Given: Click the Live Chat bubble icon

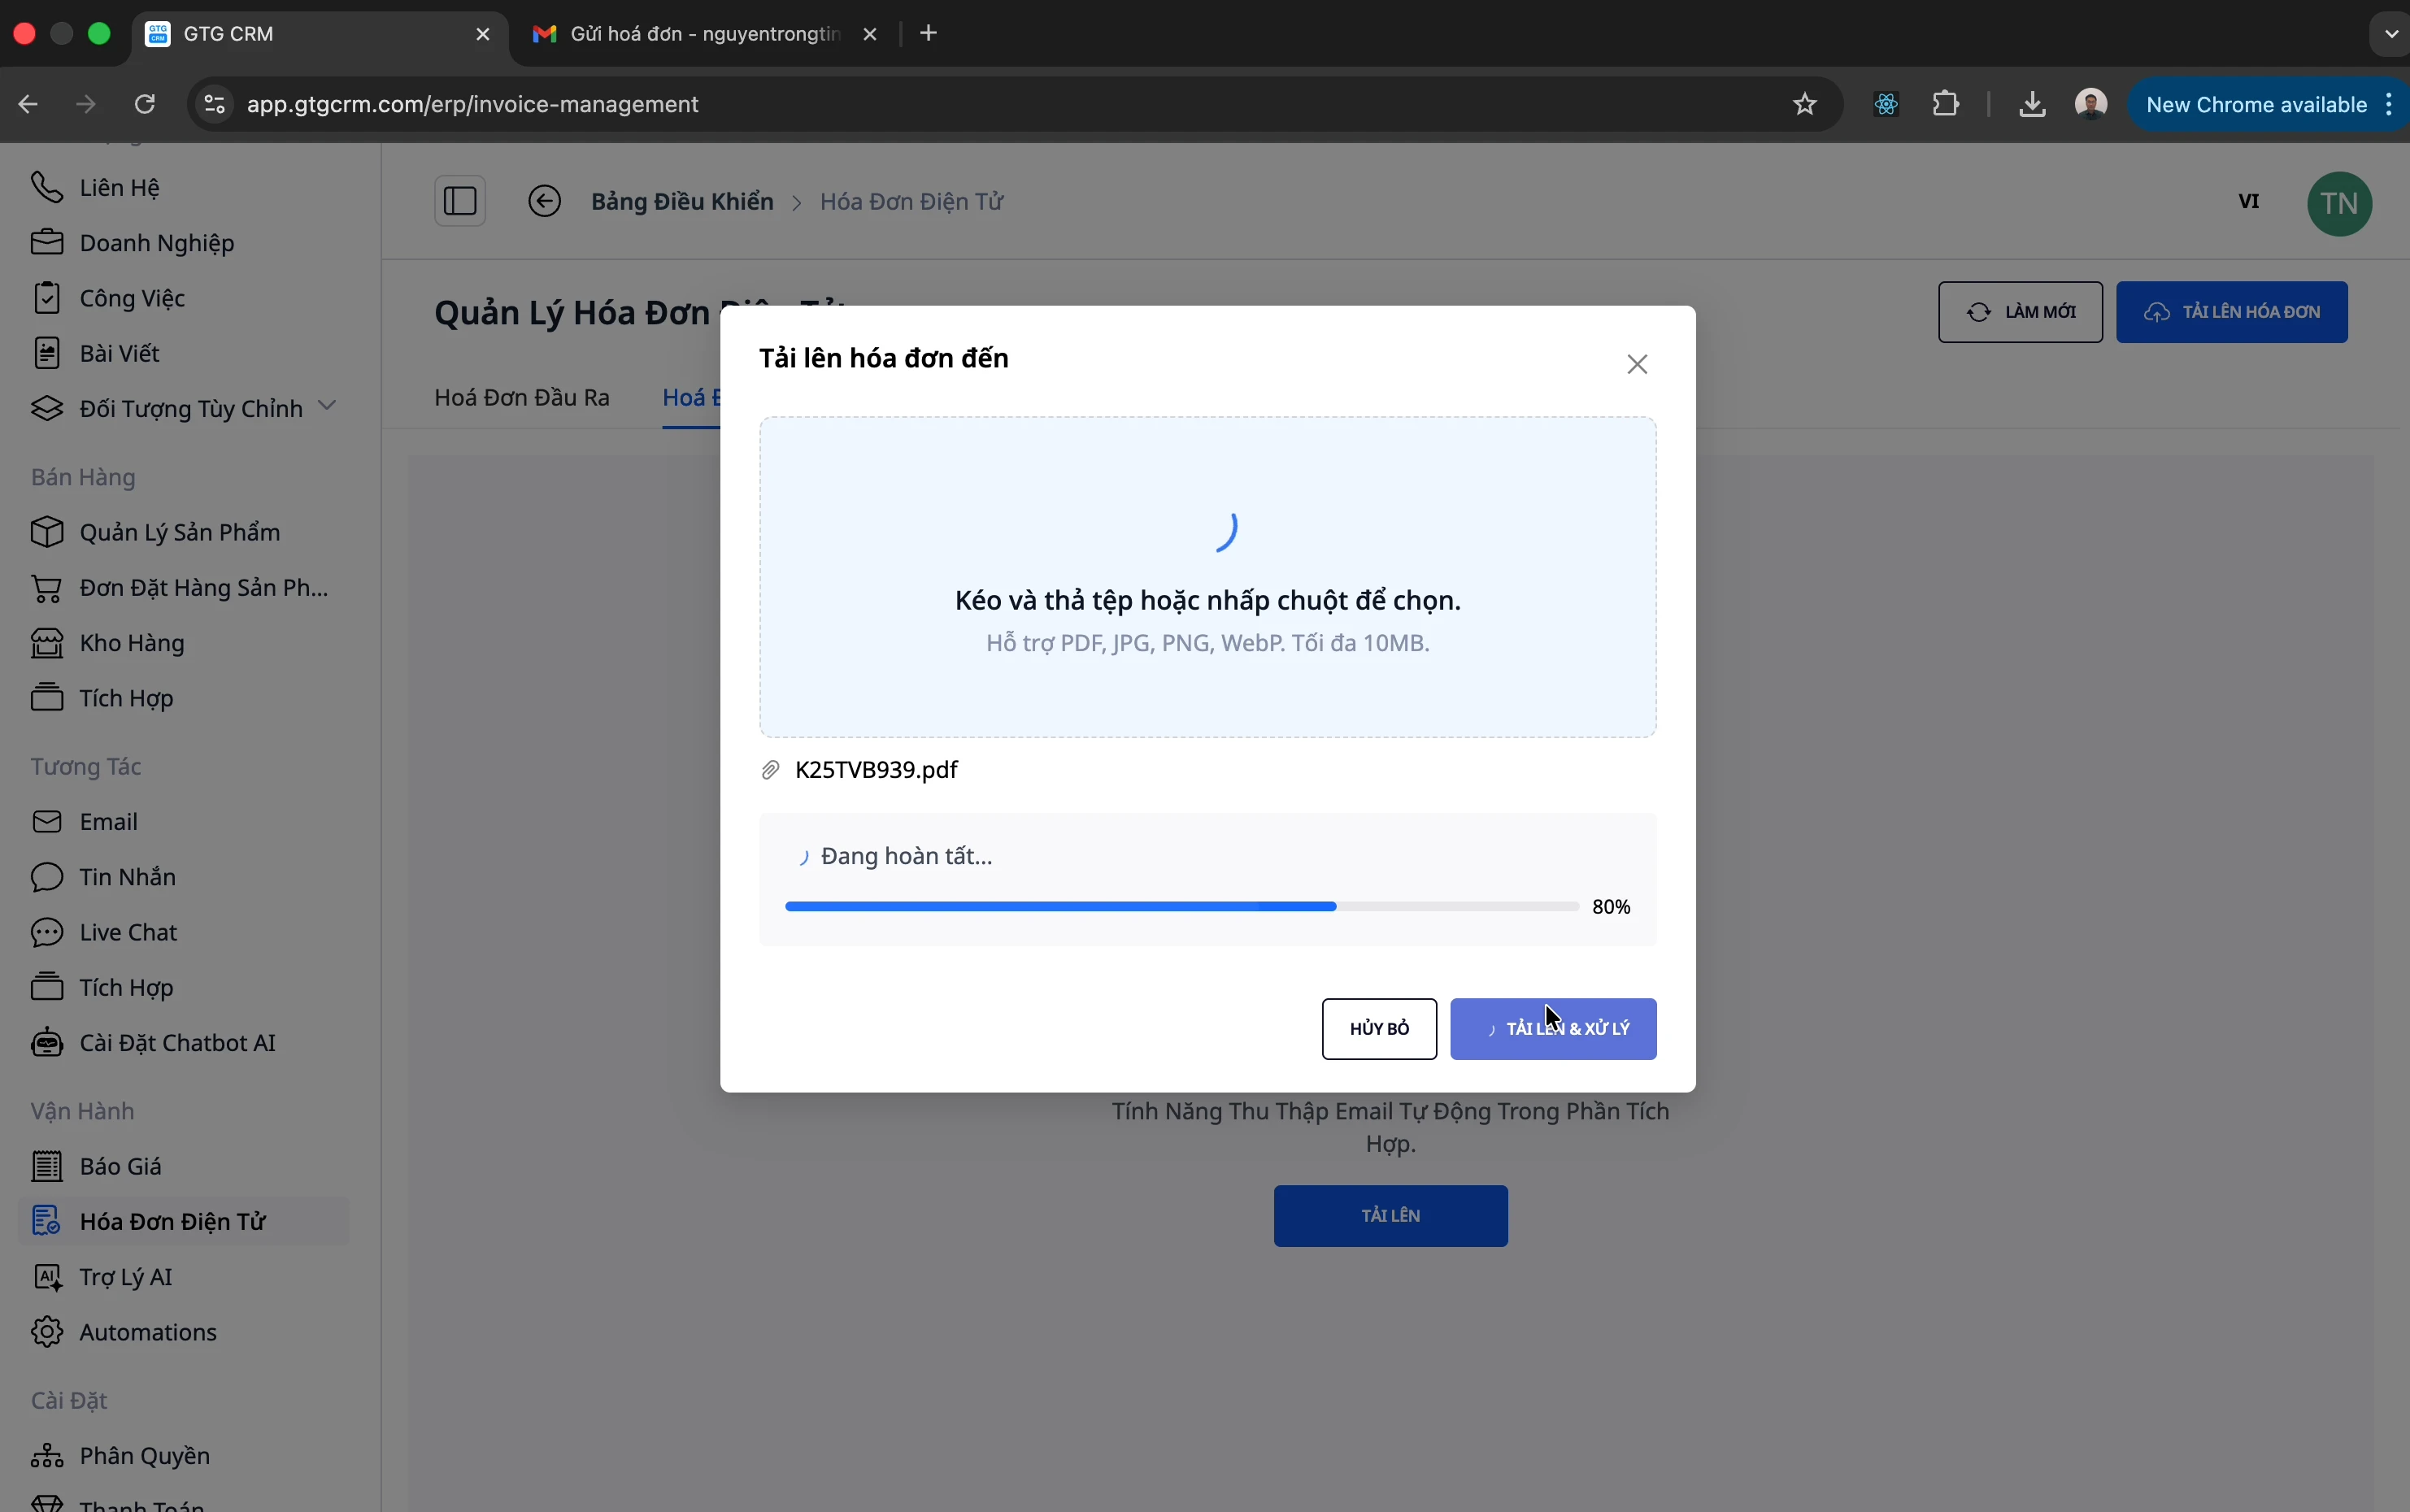Looking at the screenshot, I should click(47, 932).
